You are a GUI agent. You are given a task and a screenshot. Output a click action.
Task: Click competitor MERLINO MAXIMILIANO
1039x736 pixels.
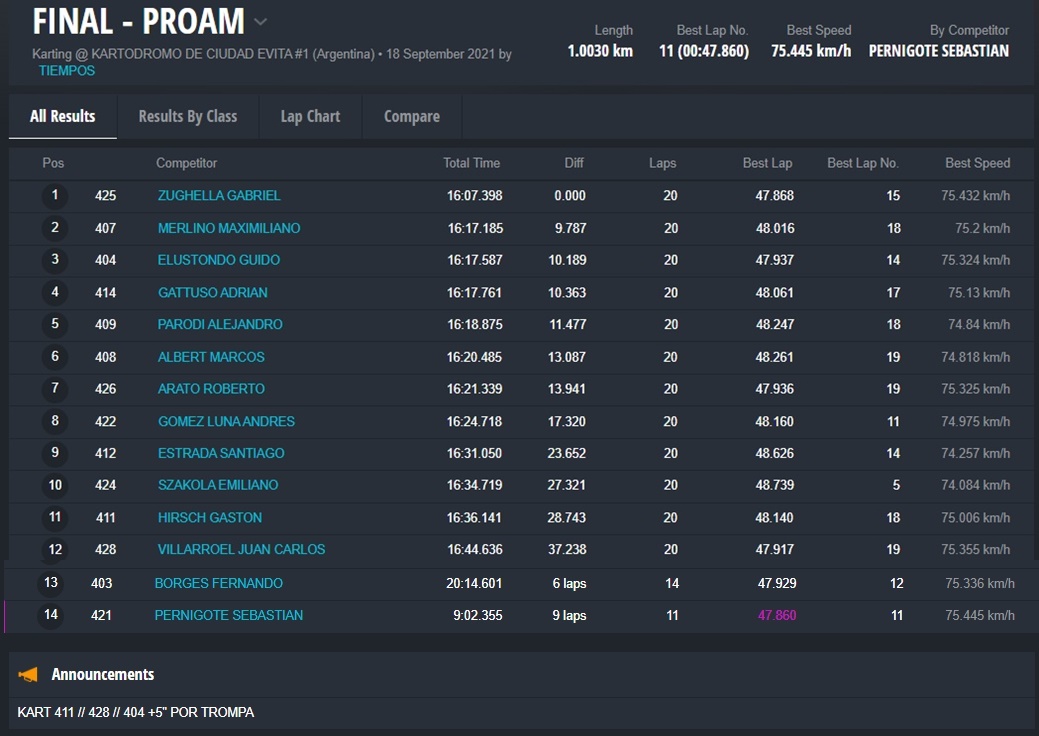click(x=229, y=228)
